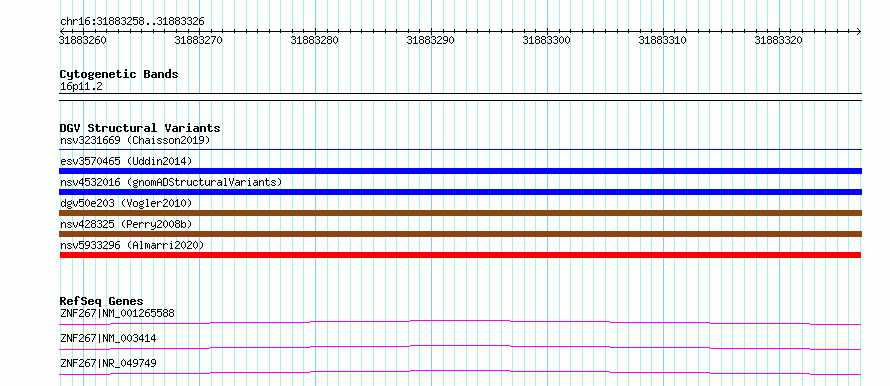Click the thin blue nsv3231669 variant line
This screenshot has width=890, height=386.
[460, 150]
